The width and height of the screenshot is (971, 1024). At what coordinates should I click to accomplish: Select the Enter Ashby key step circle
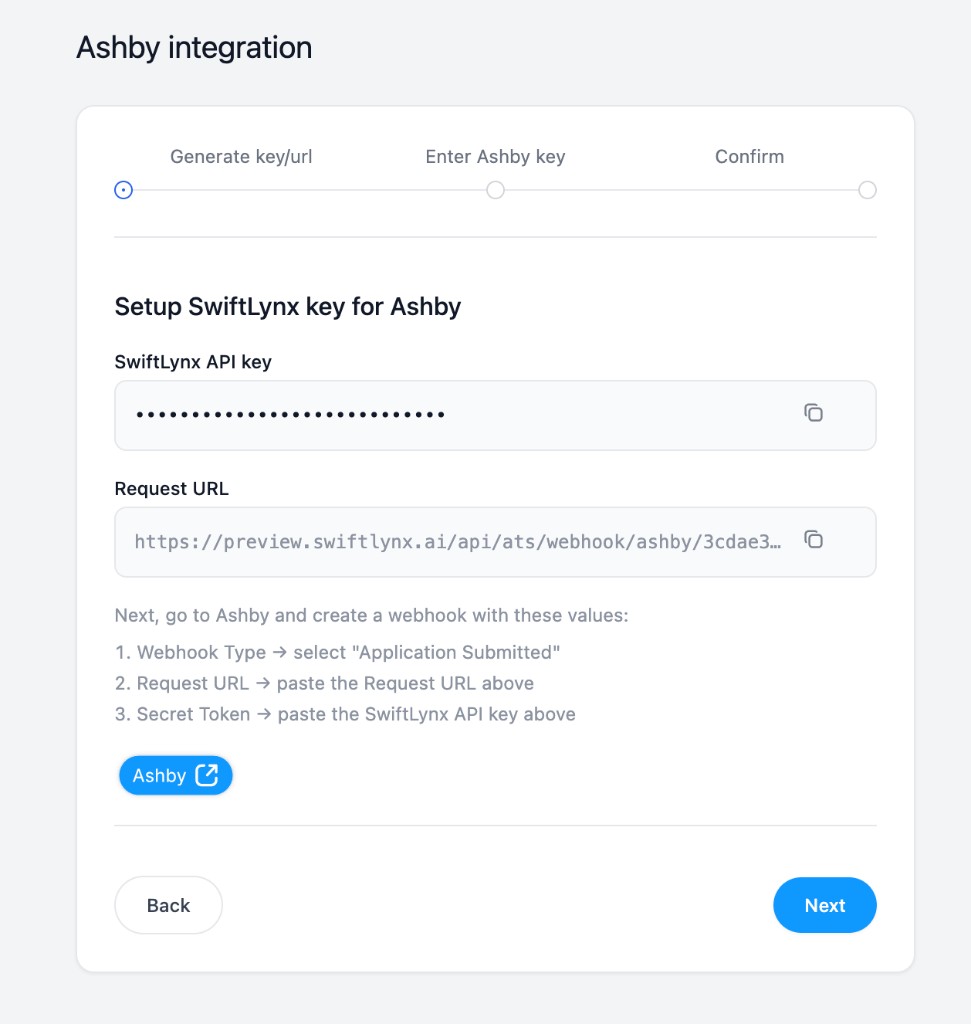tap(495, 189)
